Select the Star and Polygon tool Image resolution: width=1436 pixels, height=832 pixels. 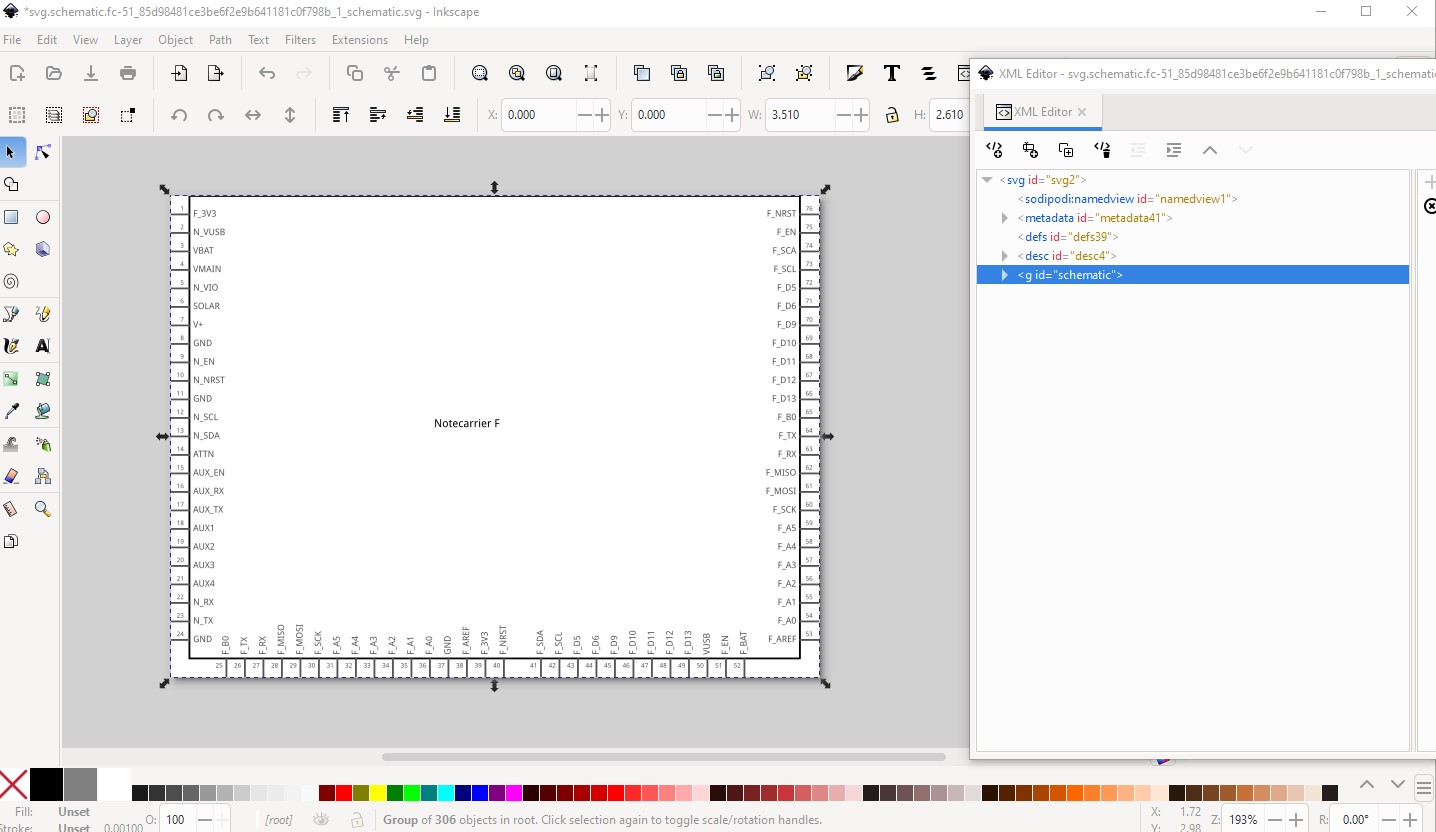coord(11,249)
